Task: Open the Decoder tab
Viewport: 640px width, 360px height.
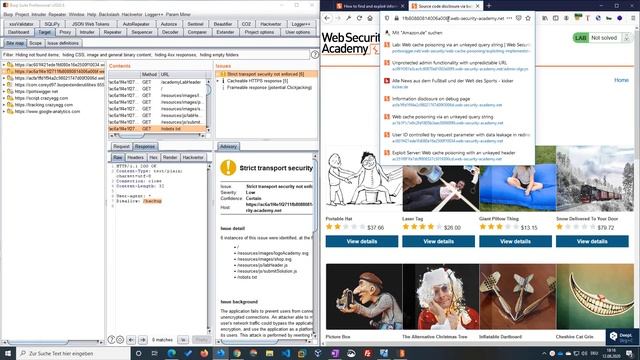Action: point(170,32)
